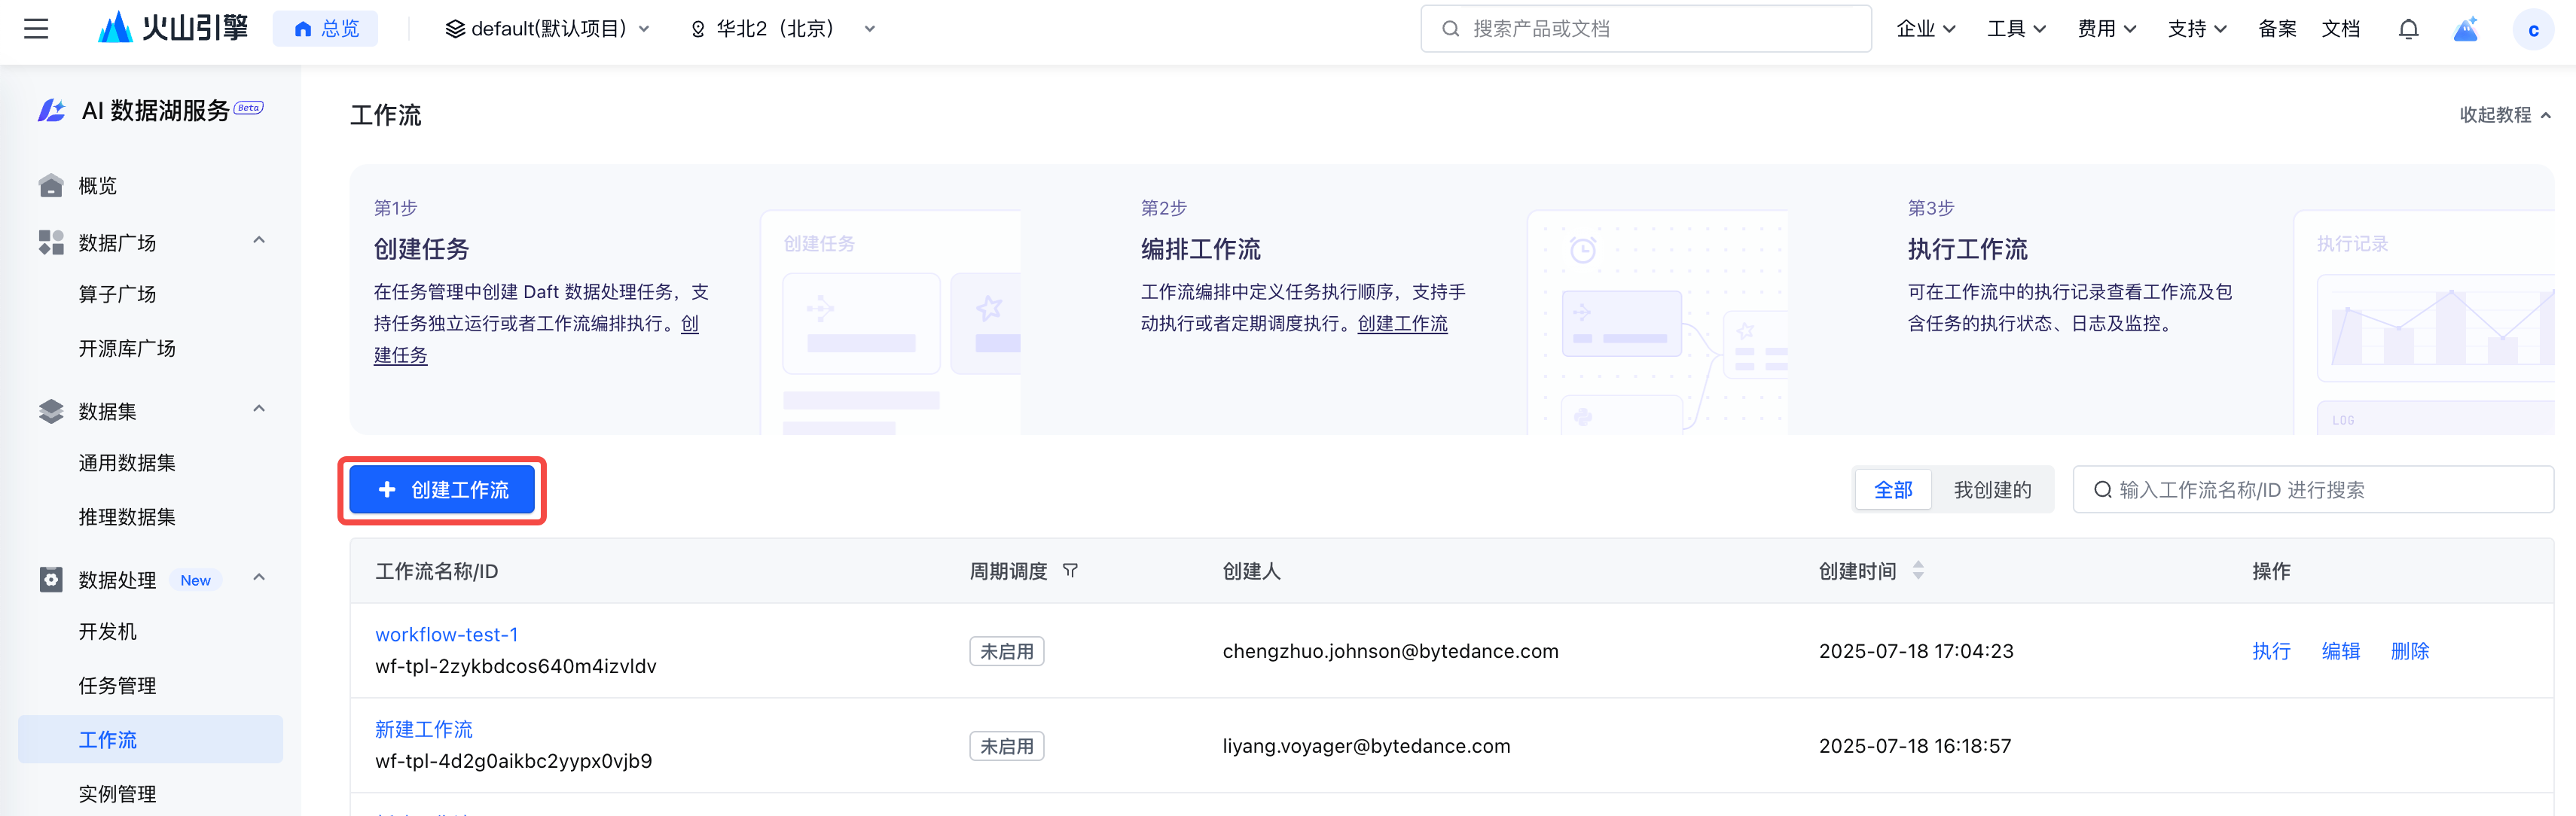Click the notification bell icon

(x=2408, y=29)
